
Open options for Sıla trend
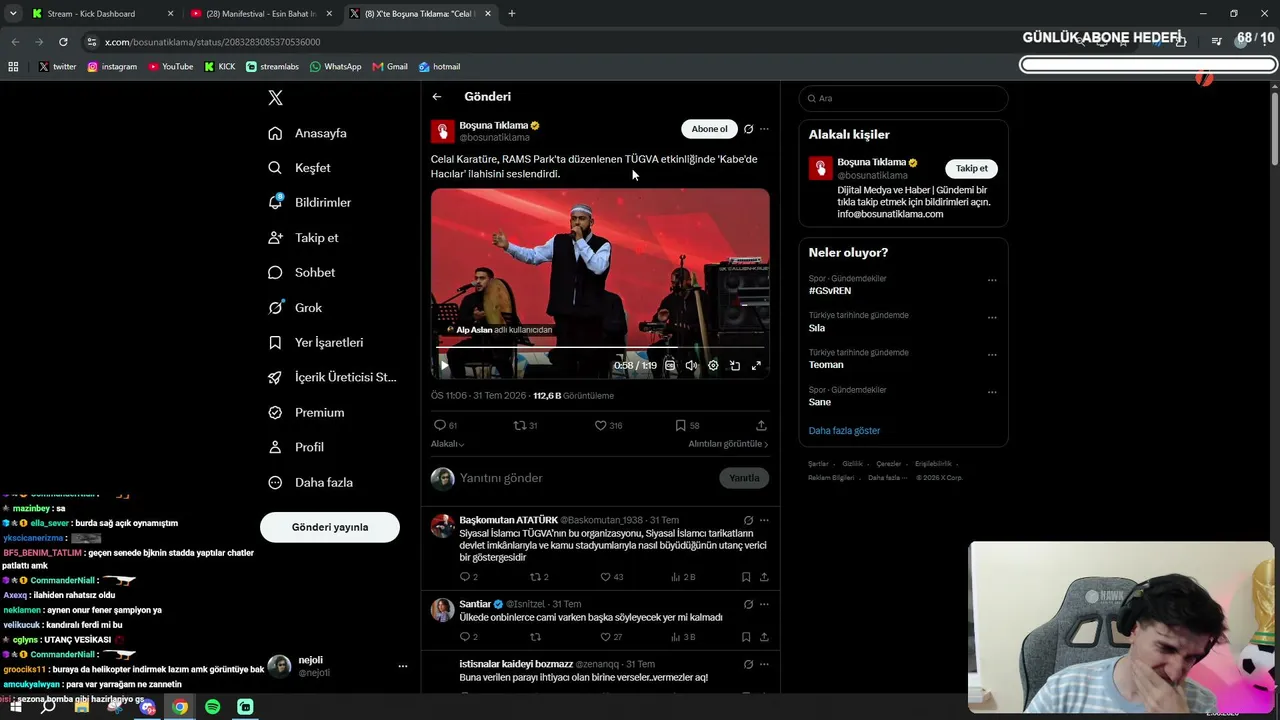992,317
